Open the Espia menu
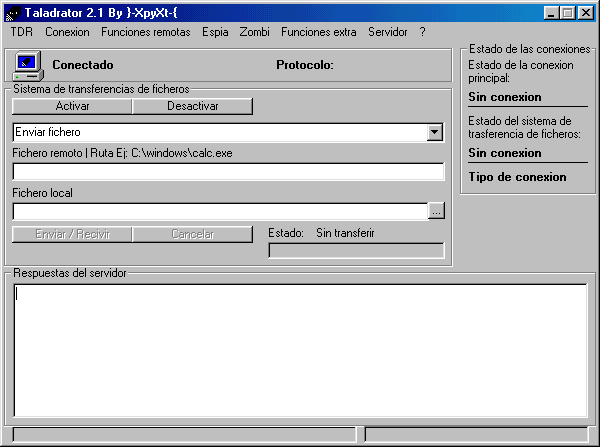This screenshot has width=600, height=447. tap(215, 32)
